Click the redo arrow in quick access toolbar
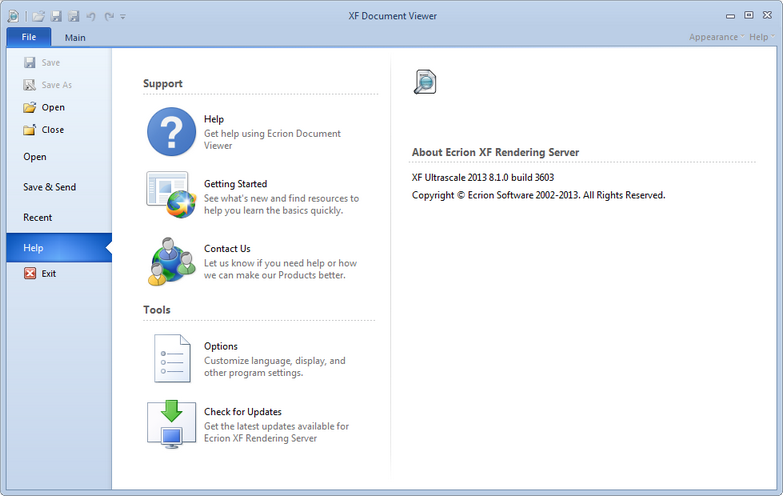The image size is (783, 496). point(109,16)
